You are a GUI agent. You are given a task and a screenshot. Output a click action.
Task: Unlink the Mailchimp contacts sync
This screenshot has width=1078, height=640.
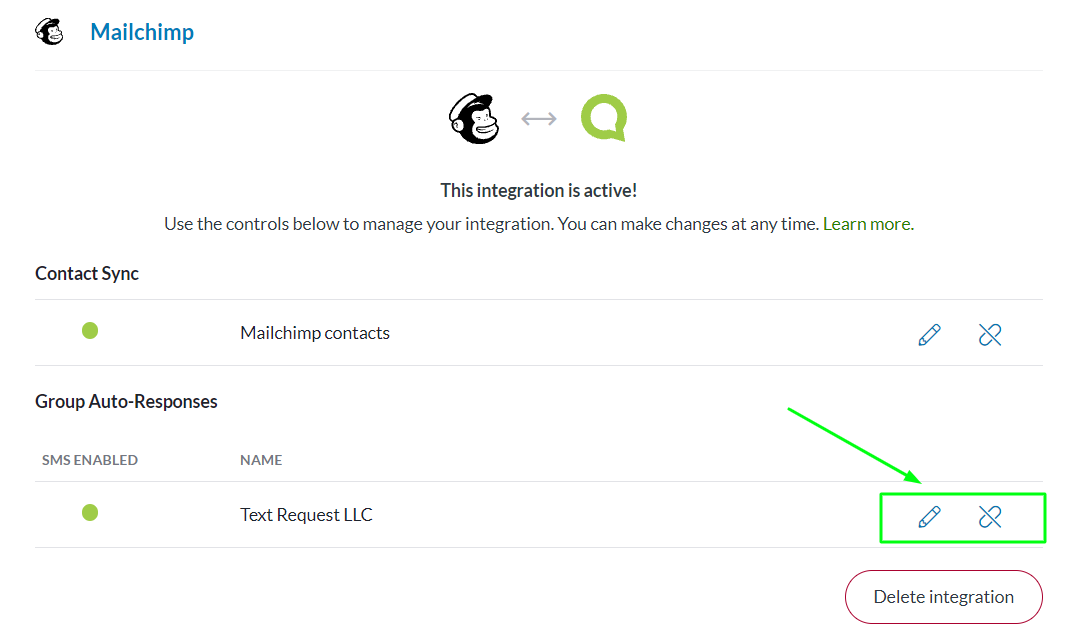pos(990,335)
